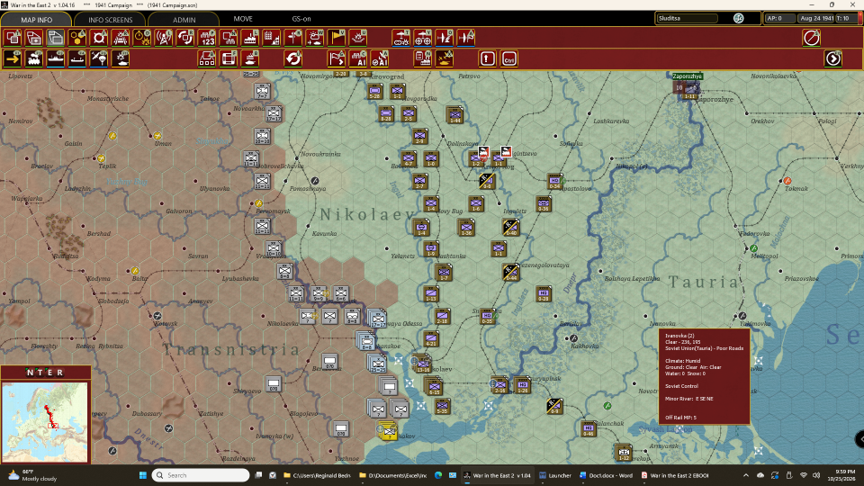Click the AP: 0 admin points display
This screenshot has height=486, width=864.
(x=779, y=18)
